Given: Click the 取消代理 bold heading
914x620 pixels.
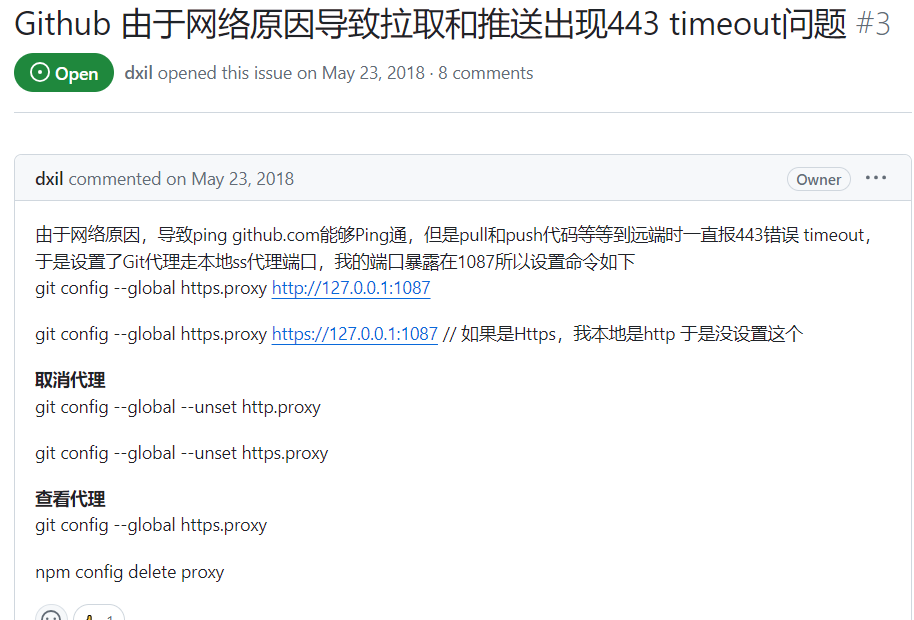Looking at the screenshot, I should (x=70, y=381).
